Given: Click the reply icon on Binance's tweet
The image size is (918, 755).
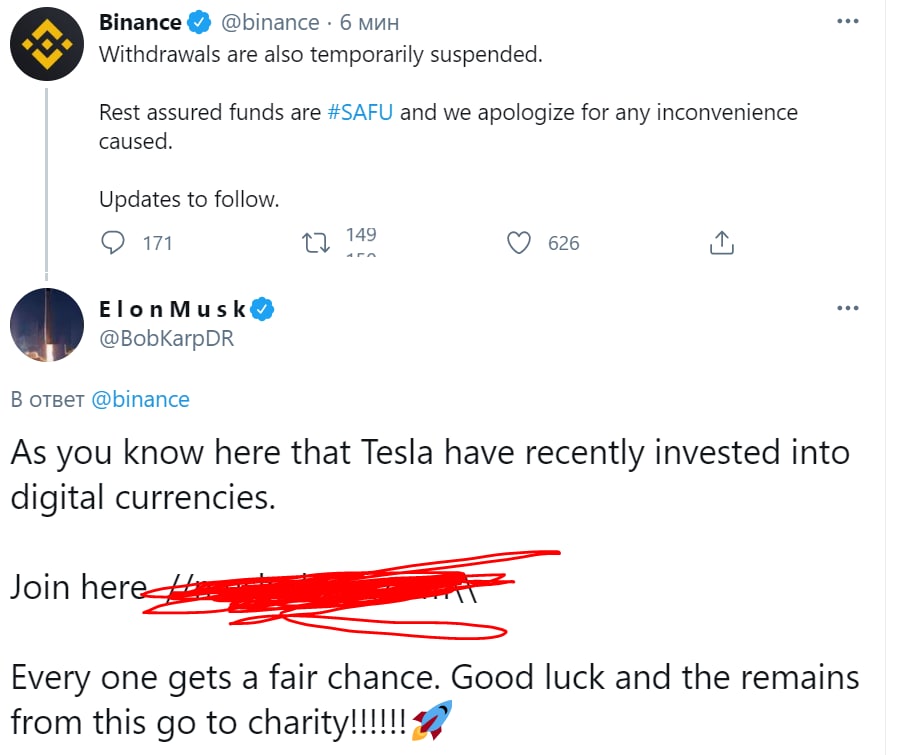Looking at the screenshot, I should [115, 243].
